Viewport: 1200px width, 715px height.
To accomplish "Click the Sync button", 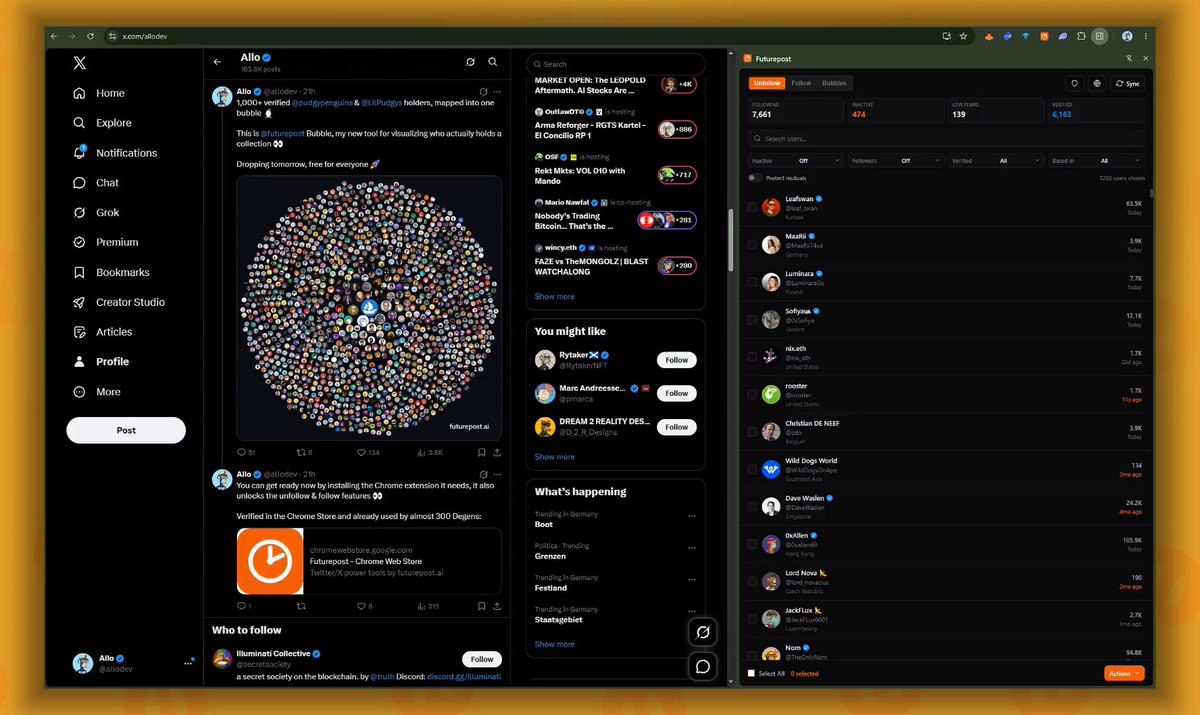I will pyautogui.click(x=1128, y=83).
